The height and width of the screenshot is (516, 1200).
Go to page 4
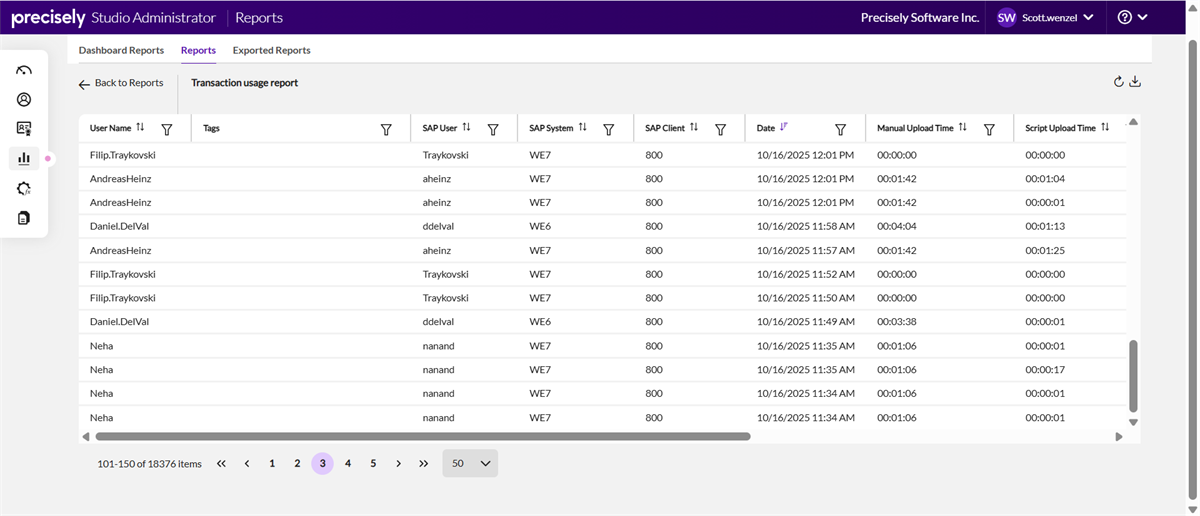click(348, 463)
